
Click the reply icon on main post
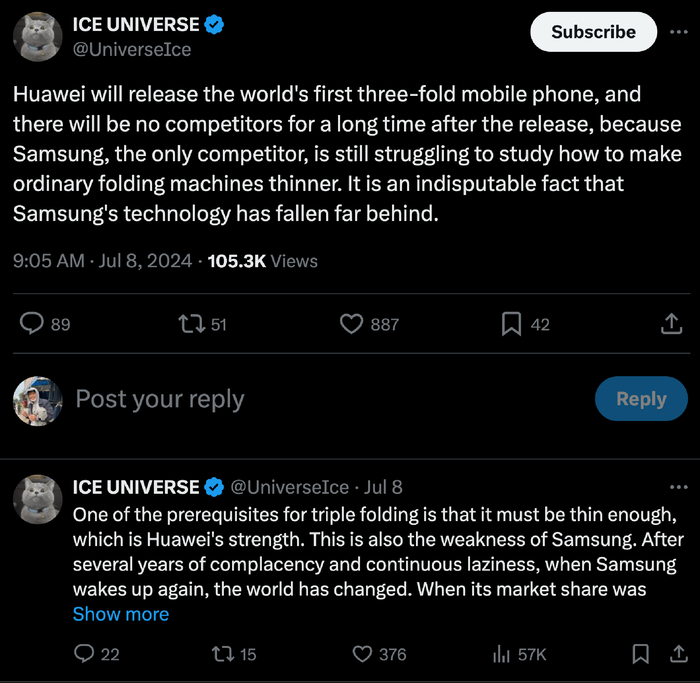[x=33, y=324]
